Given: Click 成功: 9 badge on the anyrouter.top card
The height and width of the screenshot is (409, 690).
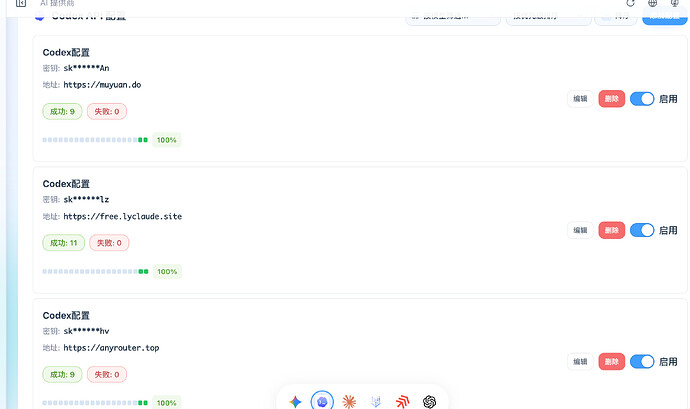Looking at the screenshot, I should pos(62,374).
